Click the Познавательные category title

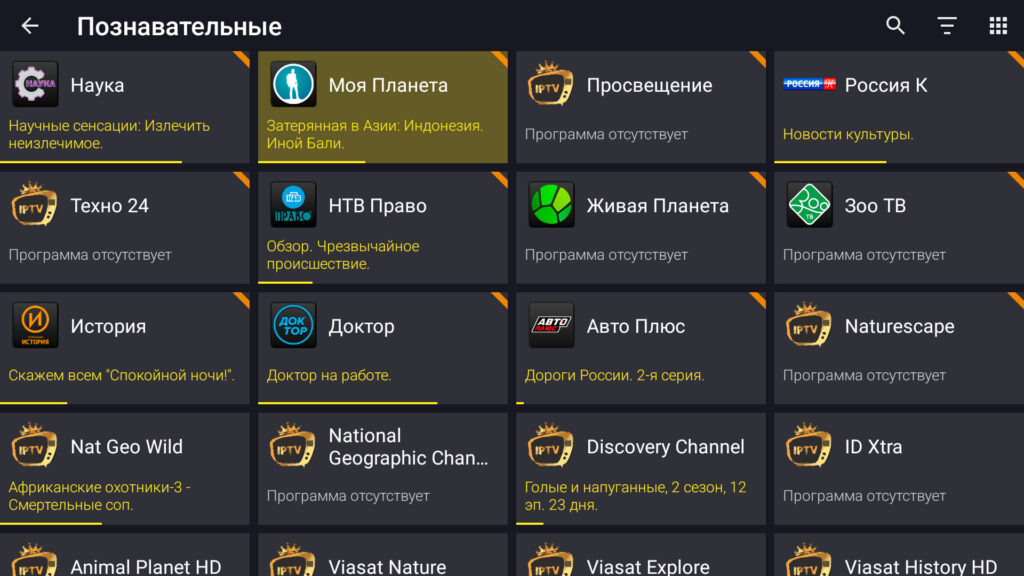coord(179,26)
